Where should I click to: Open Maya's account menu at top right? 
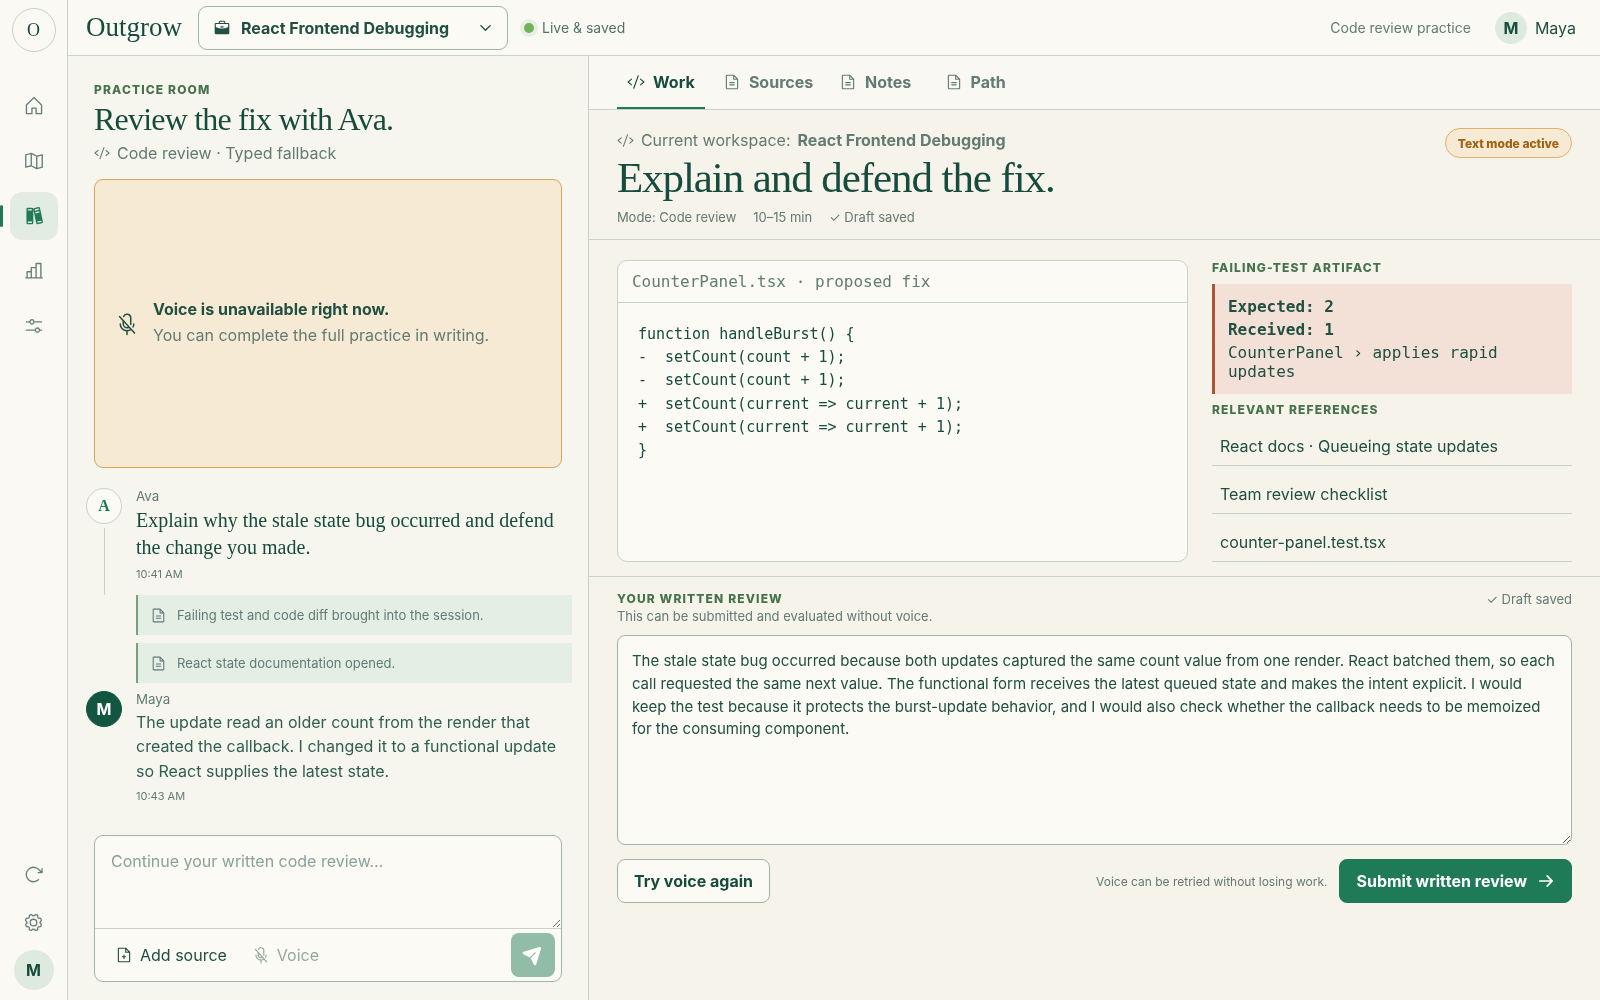coord(1536,28)
